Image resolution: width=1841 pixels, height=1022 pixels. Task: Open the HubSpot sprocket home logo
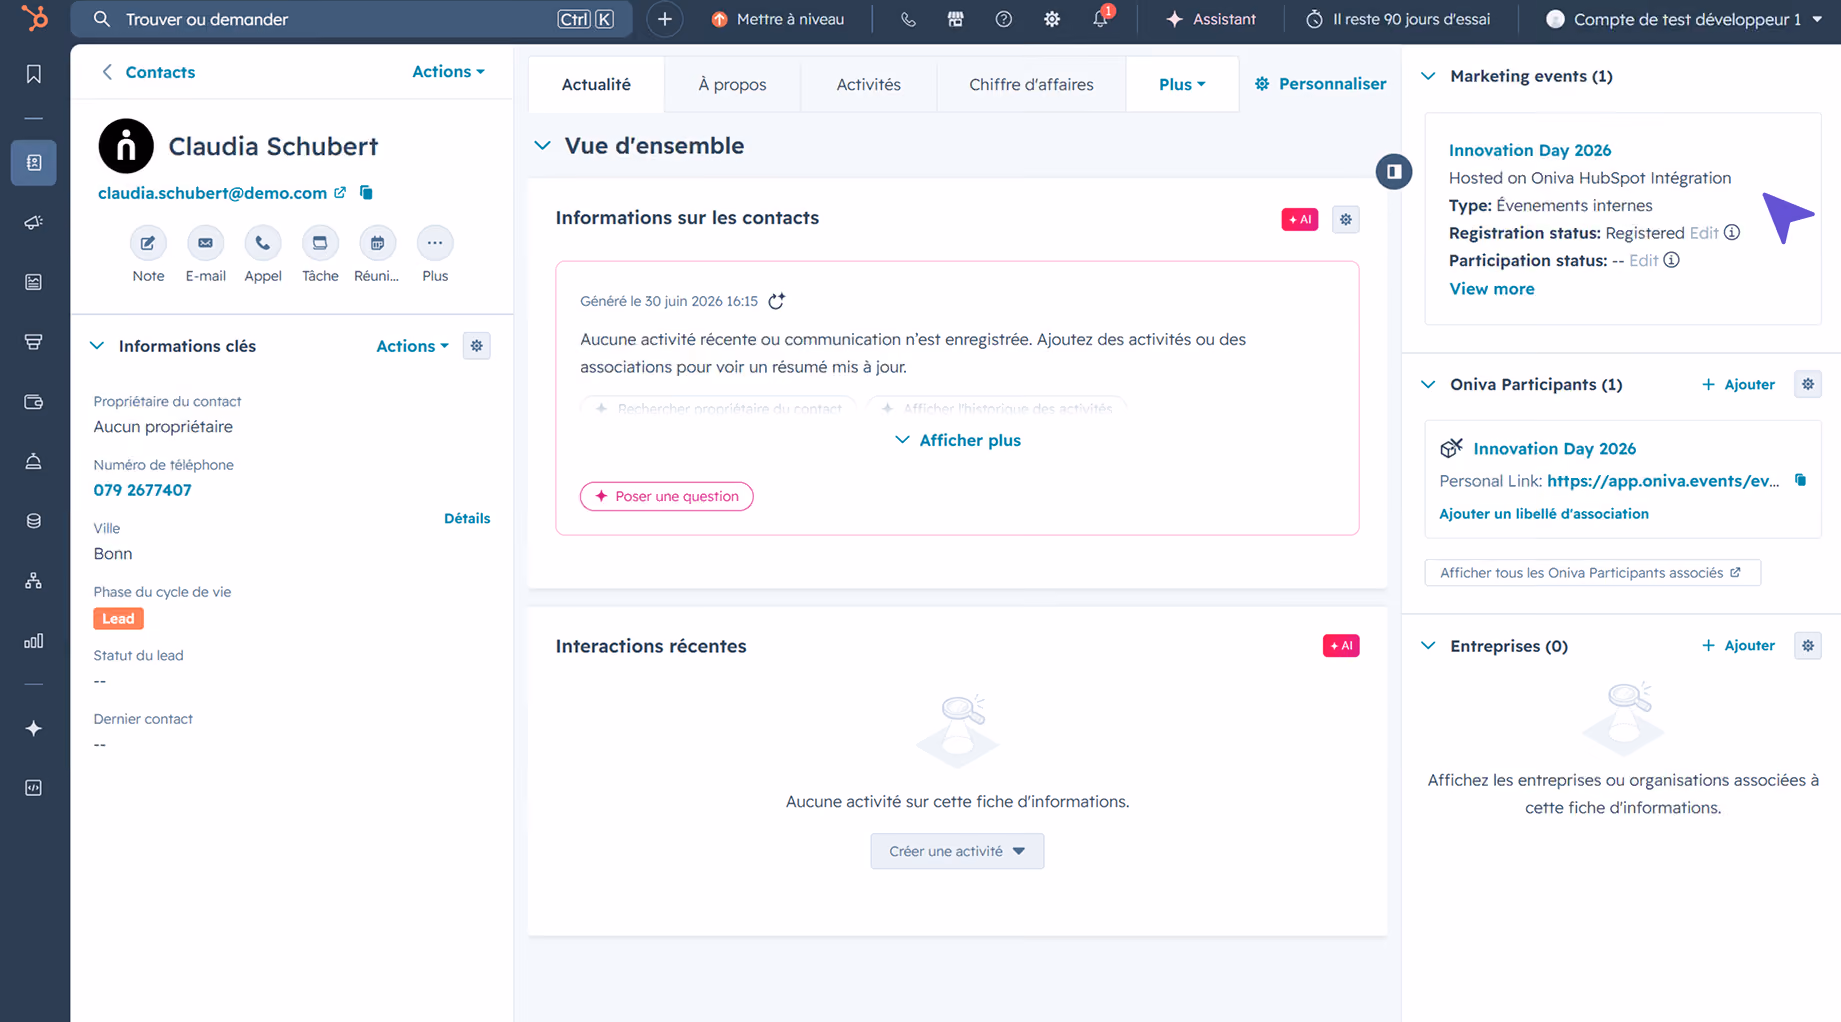(35, 18)
